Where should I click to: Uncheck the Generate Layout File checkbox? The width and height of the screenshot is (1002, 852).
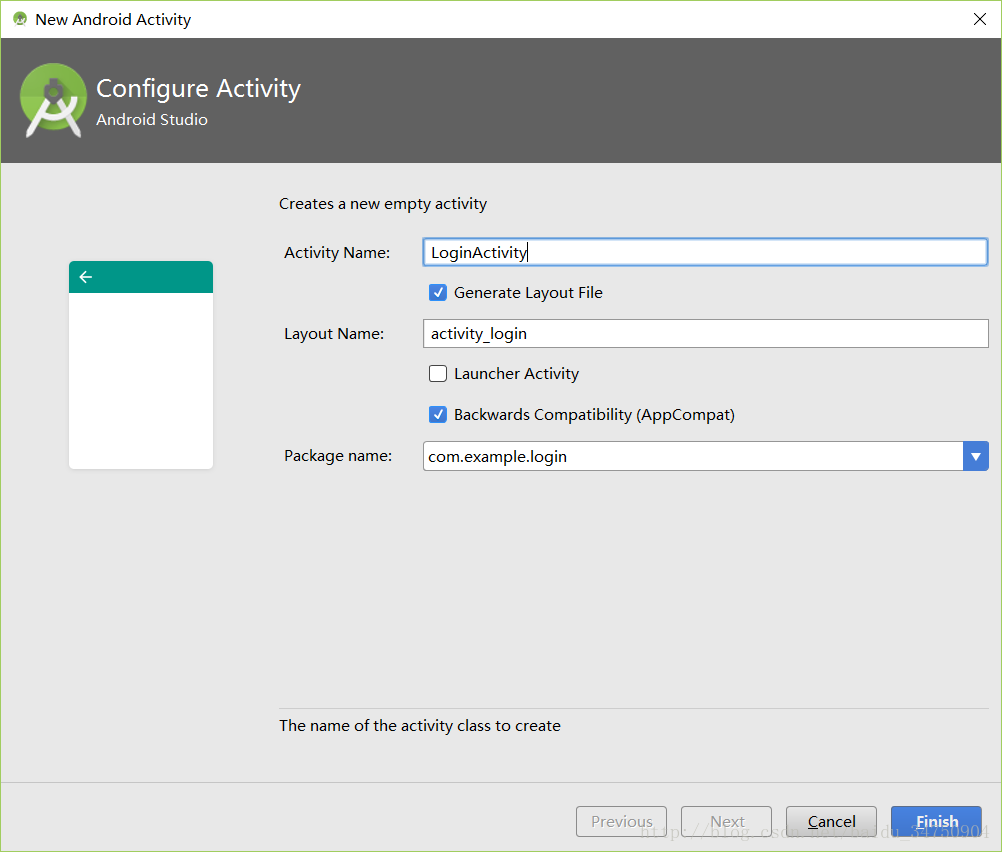click(438, 293)
